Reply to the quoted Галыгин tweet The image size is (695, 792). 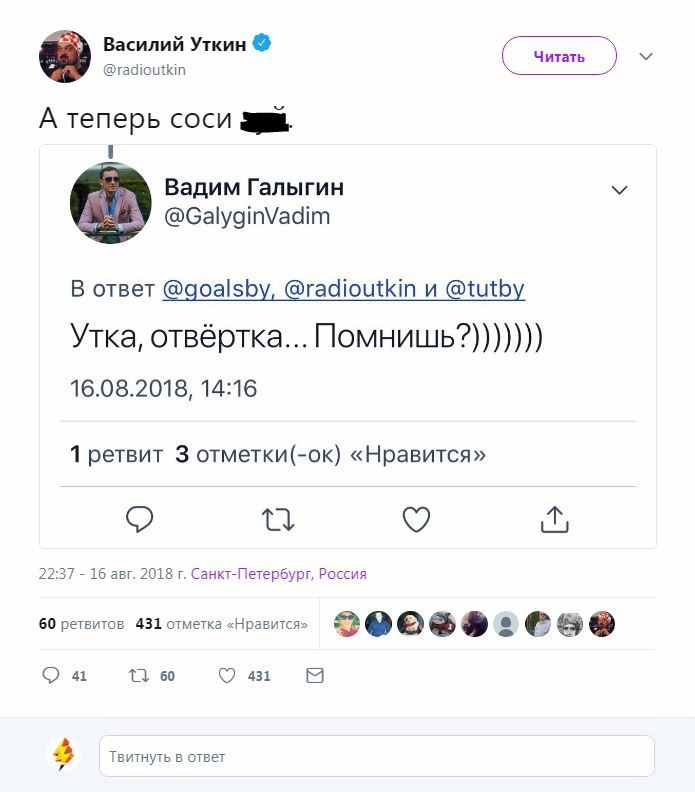[x=140, y=519]
